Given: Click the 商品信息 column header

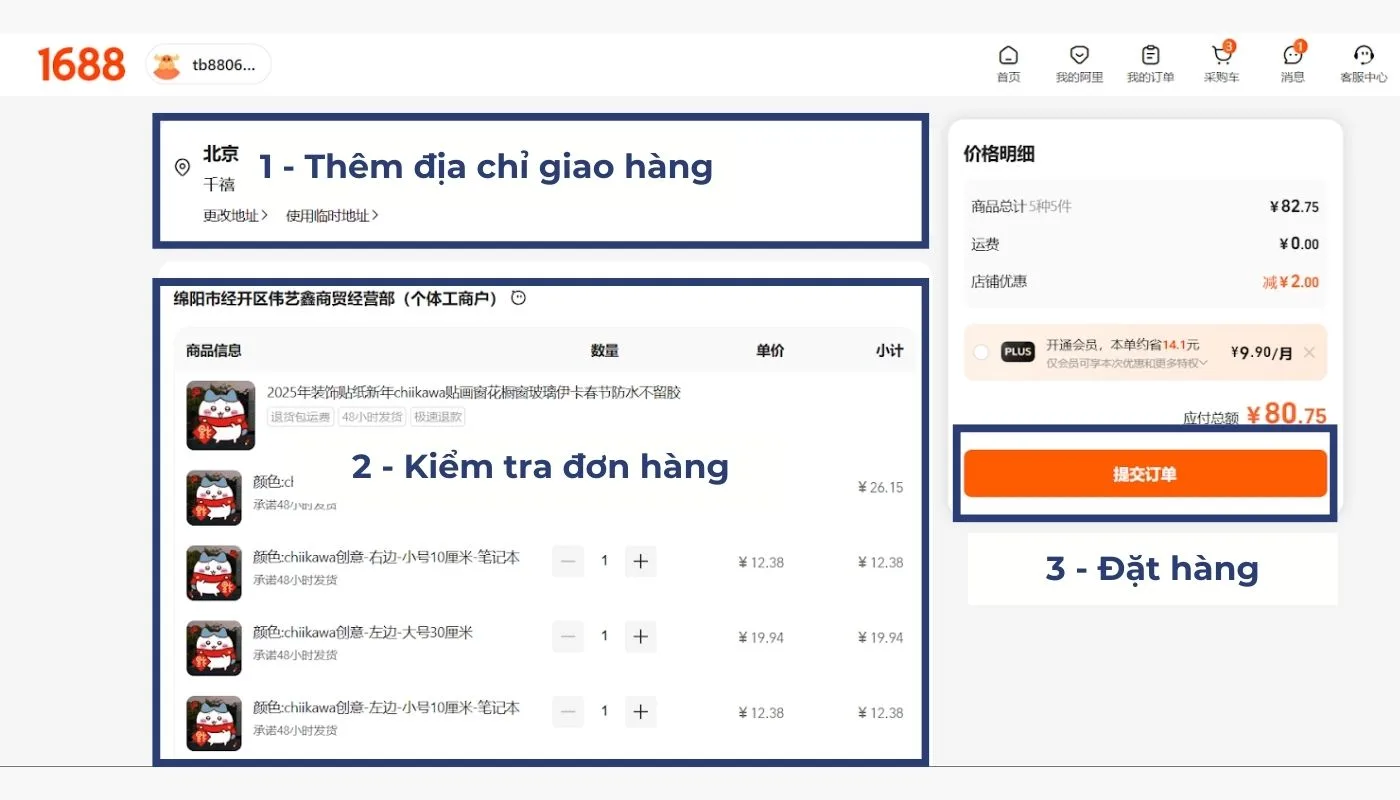Looking at the screenshot, I should coord(214,350).
